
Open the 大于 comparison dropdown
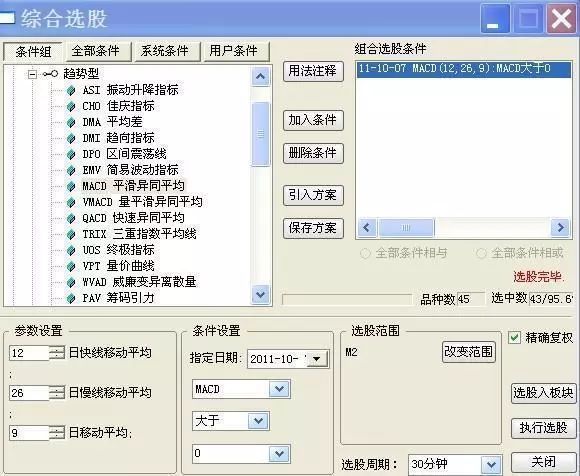pos(258,421)
